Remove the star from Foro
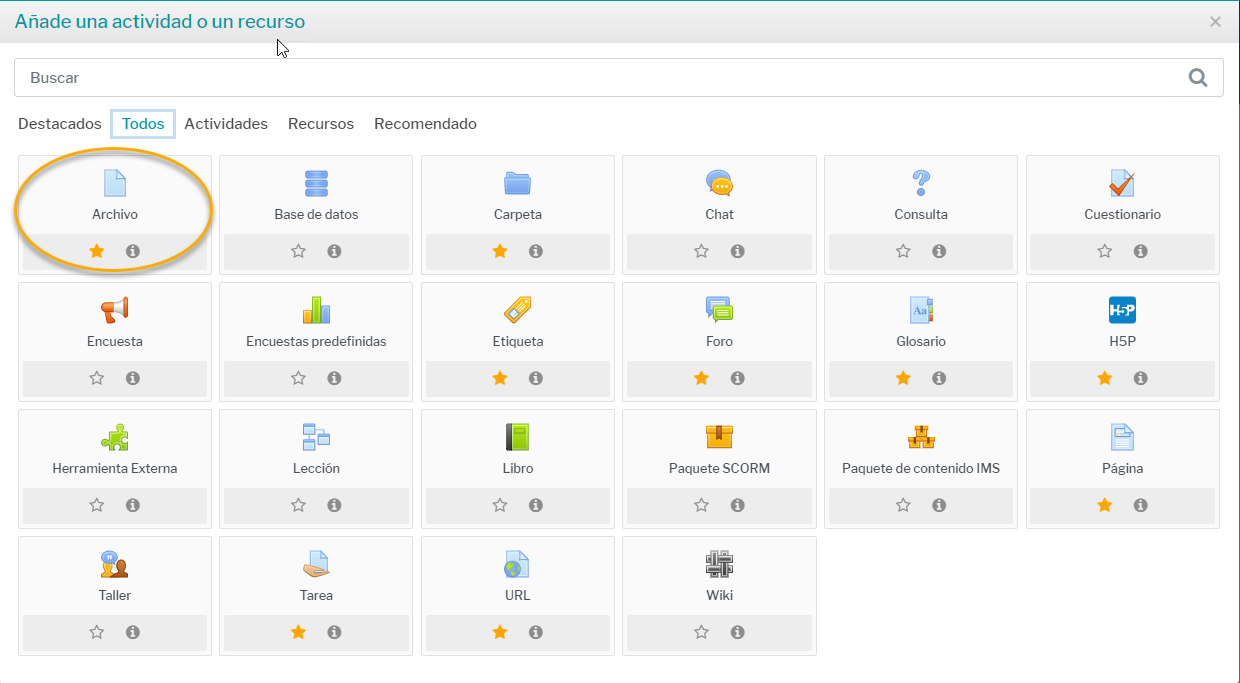 (x=701, y=378)
